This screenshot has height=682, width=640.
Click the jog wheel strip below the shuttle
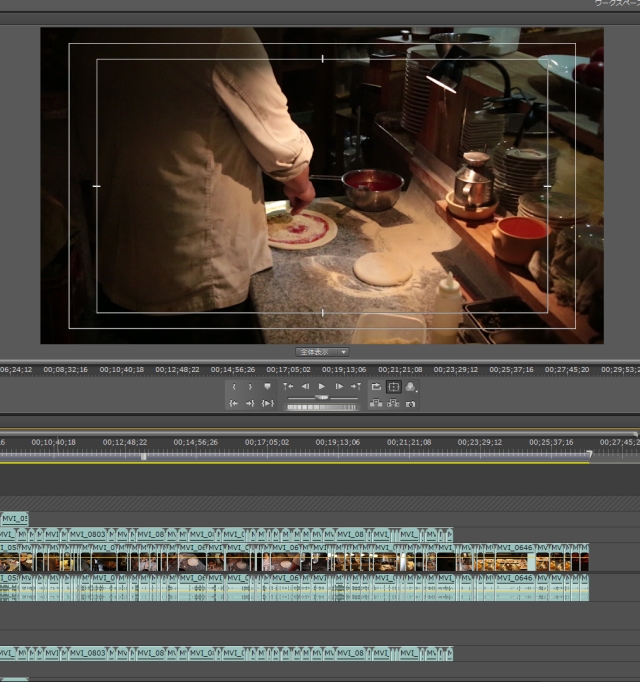(x=322, y=407)
